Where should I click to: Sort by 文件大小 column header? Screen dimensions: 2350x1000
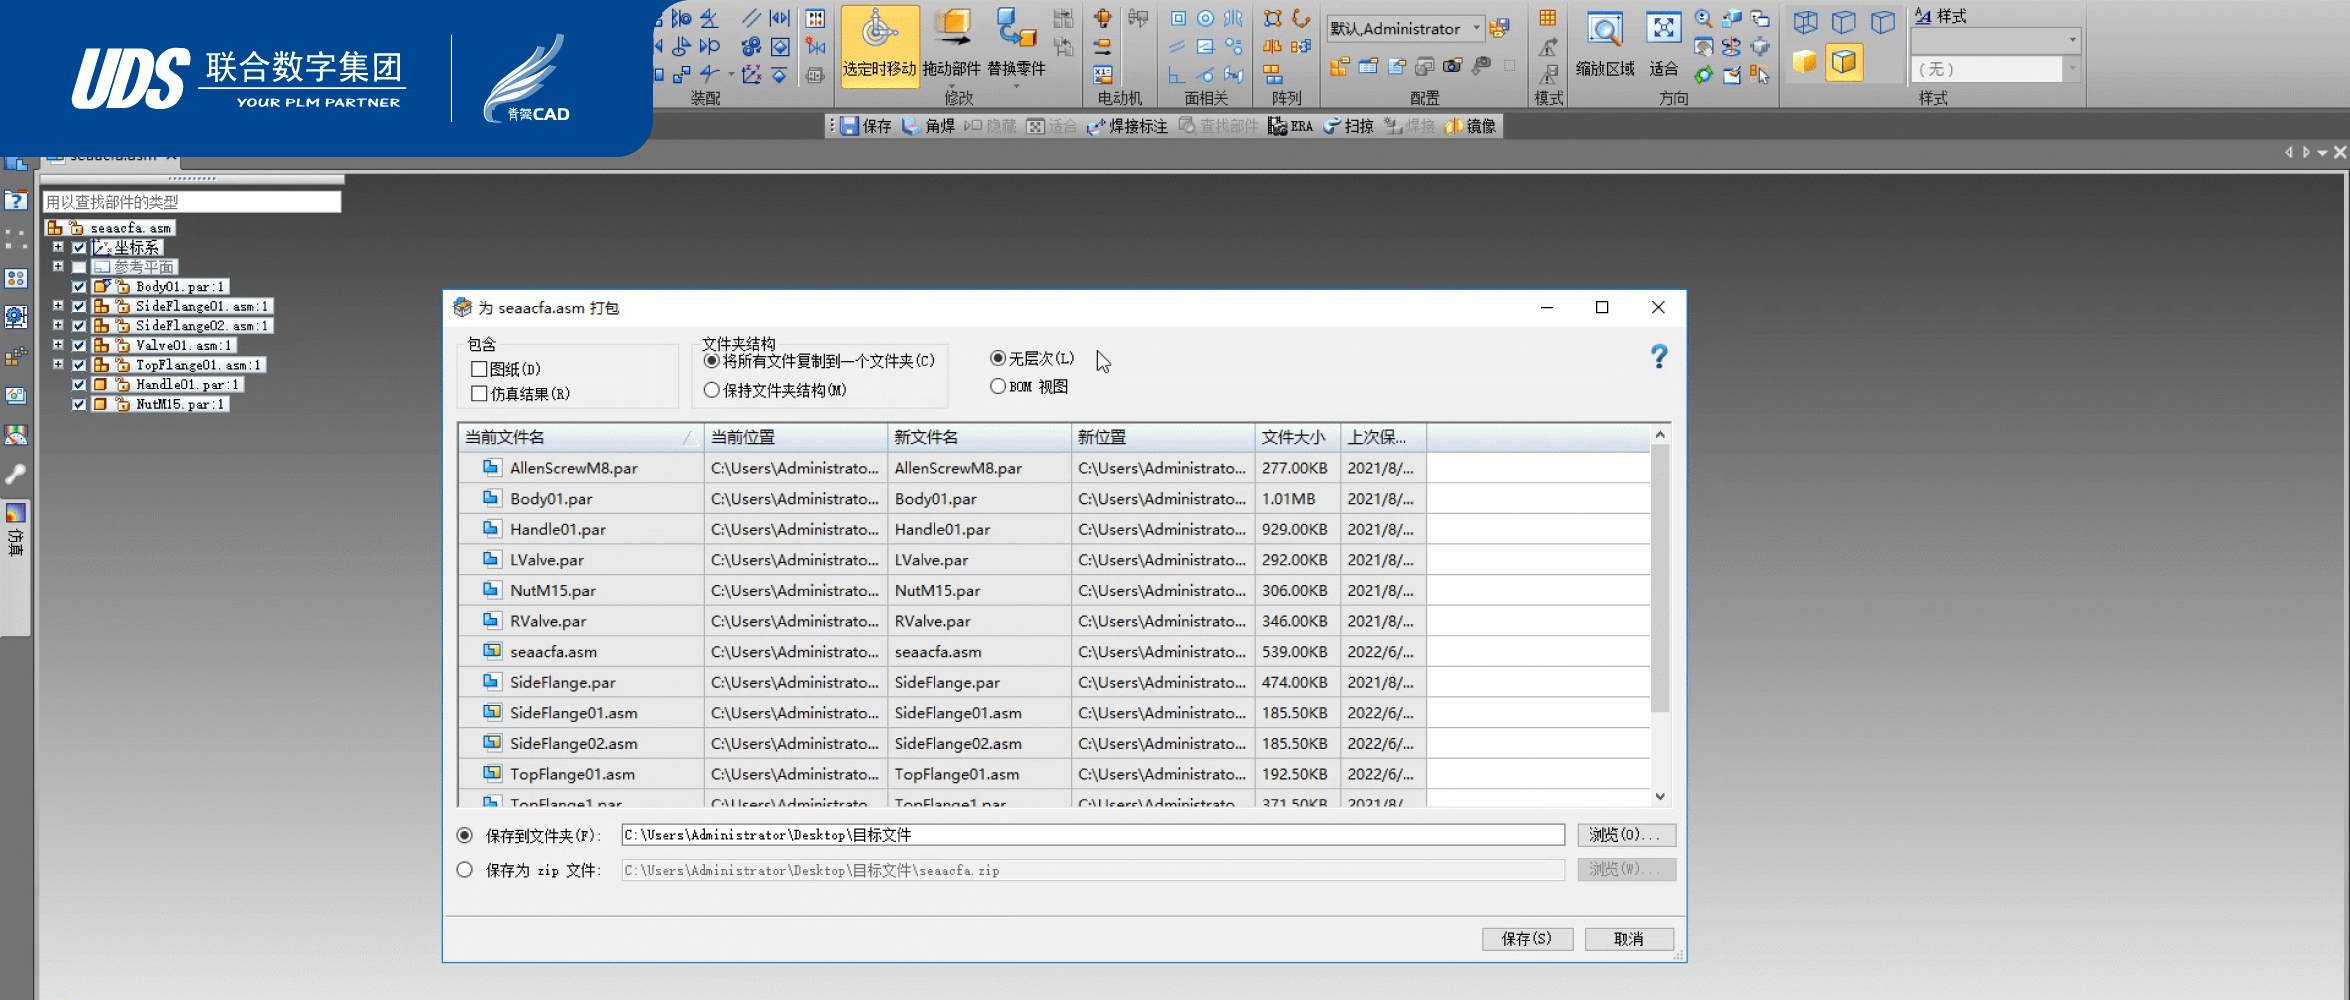tap(1297, 437)
